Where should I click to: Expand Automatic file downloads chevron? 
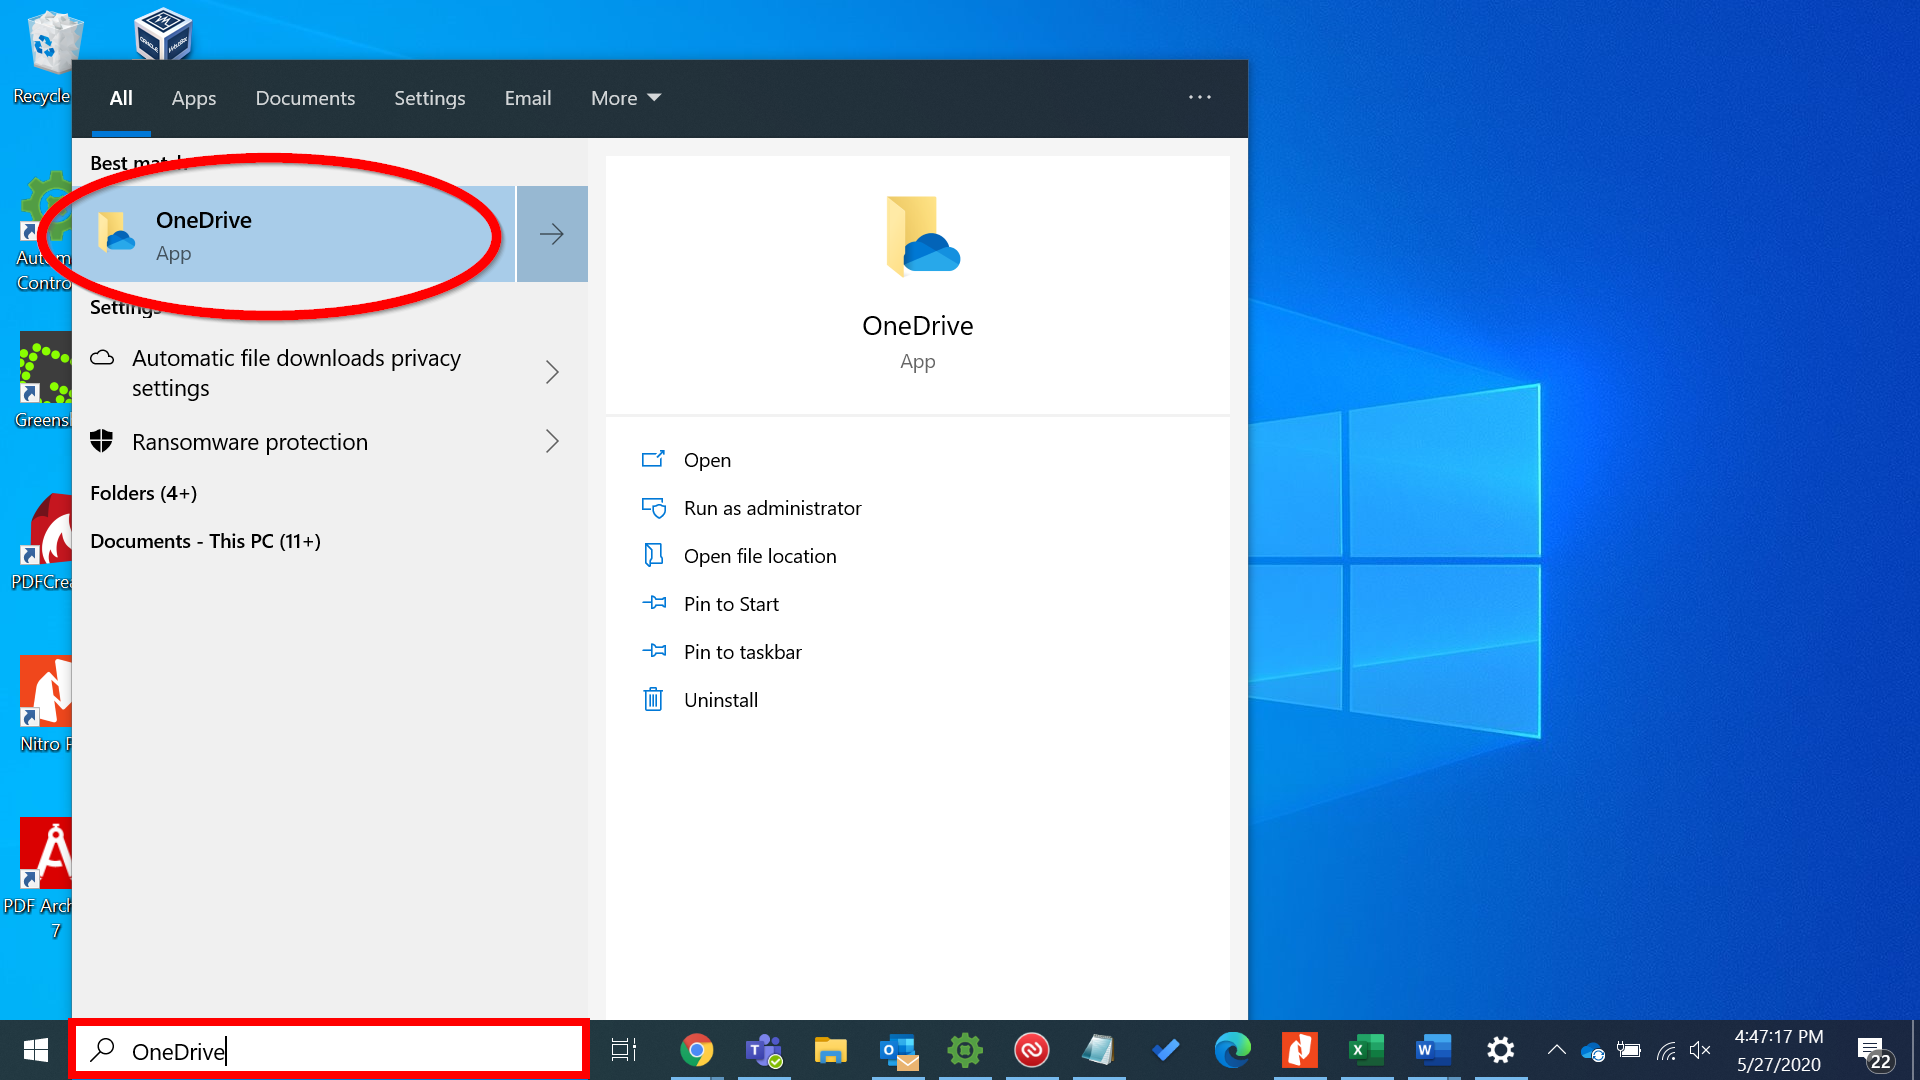point(552,372)
